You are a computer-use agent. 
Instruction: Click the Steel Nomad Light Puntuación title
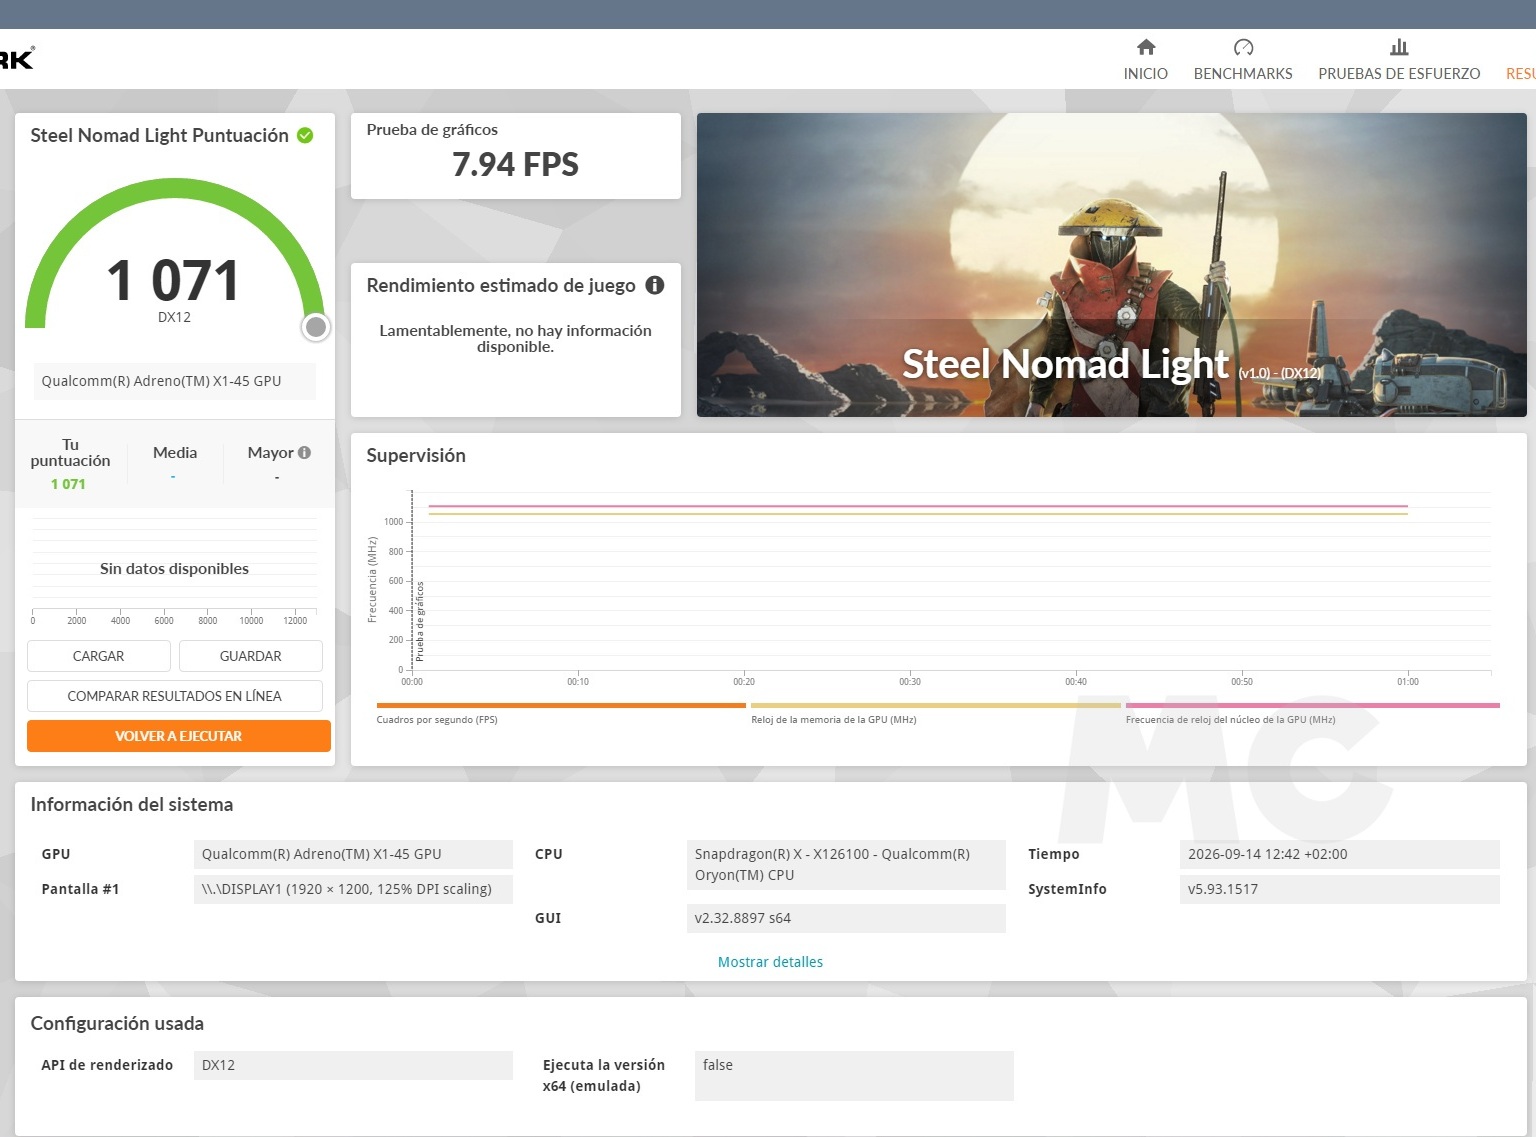[160, 135]
